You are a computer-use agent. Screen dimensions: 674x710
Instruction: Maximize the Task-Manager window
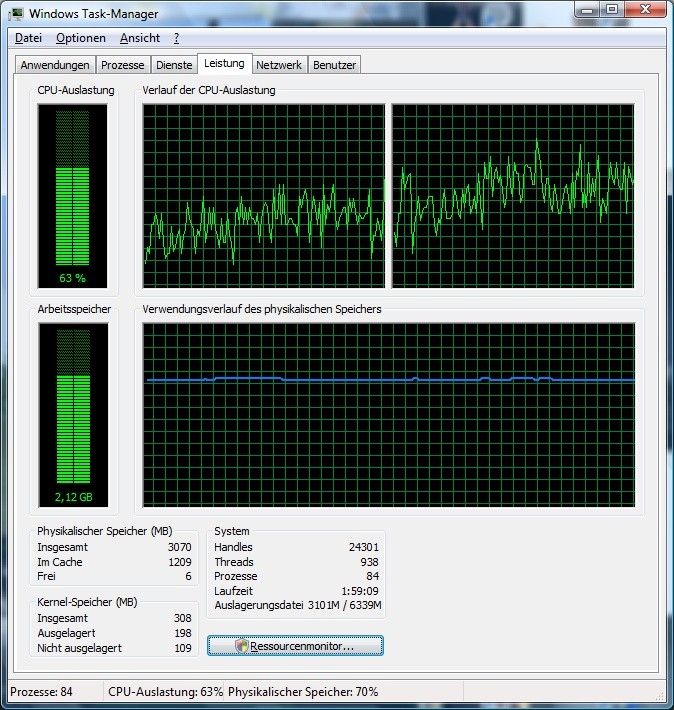610,9
